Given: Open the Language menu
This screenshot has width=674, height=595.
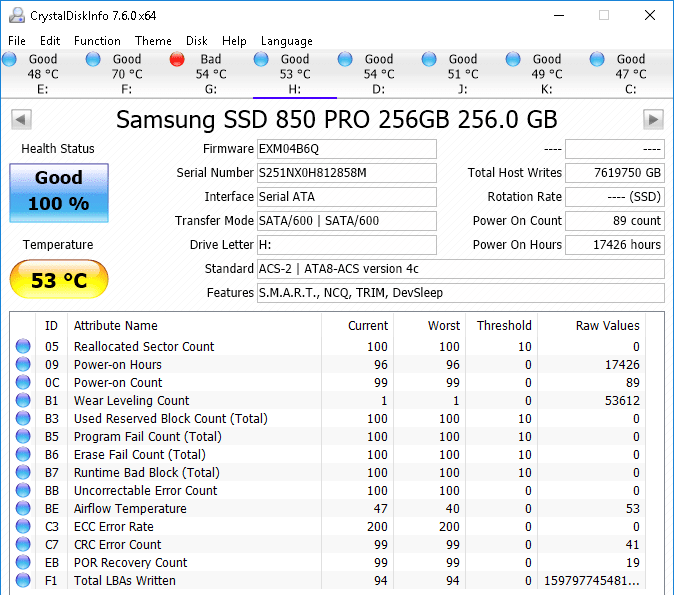Looking at the screenshot, I should 287,41.
